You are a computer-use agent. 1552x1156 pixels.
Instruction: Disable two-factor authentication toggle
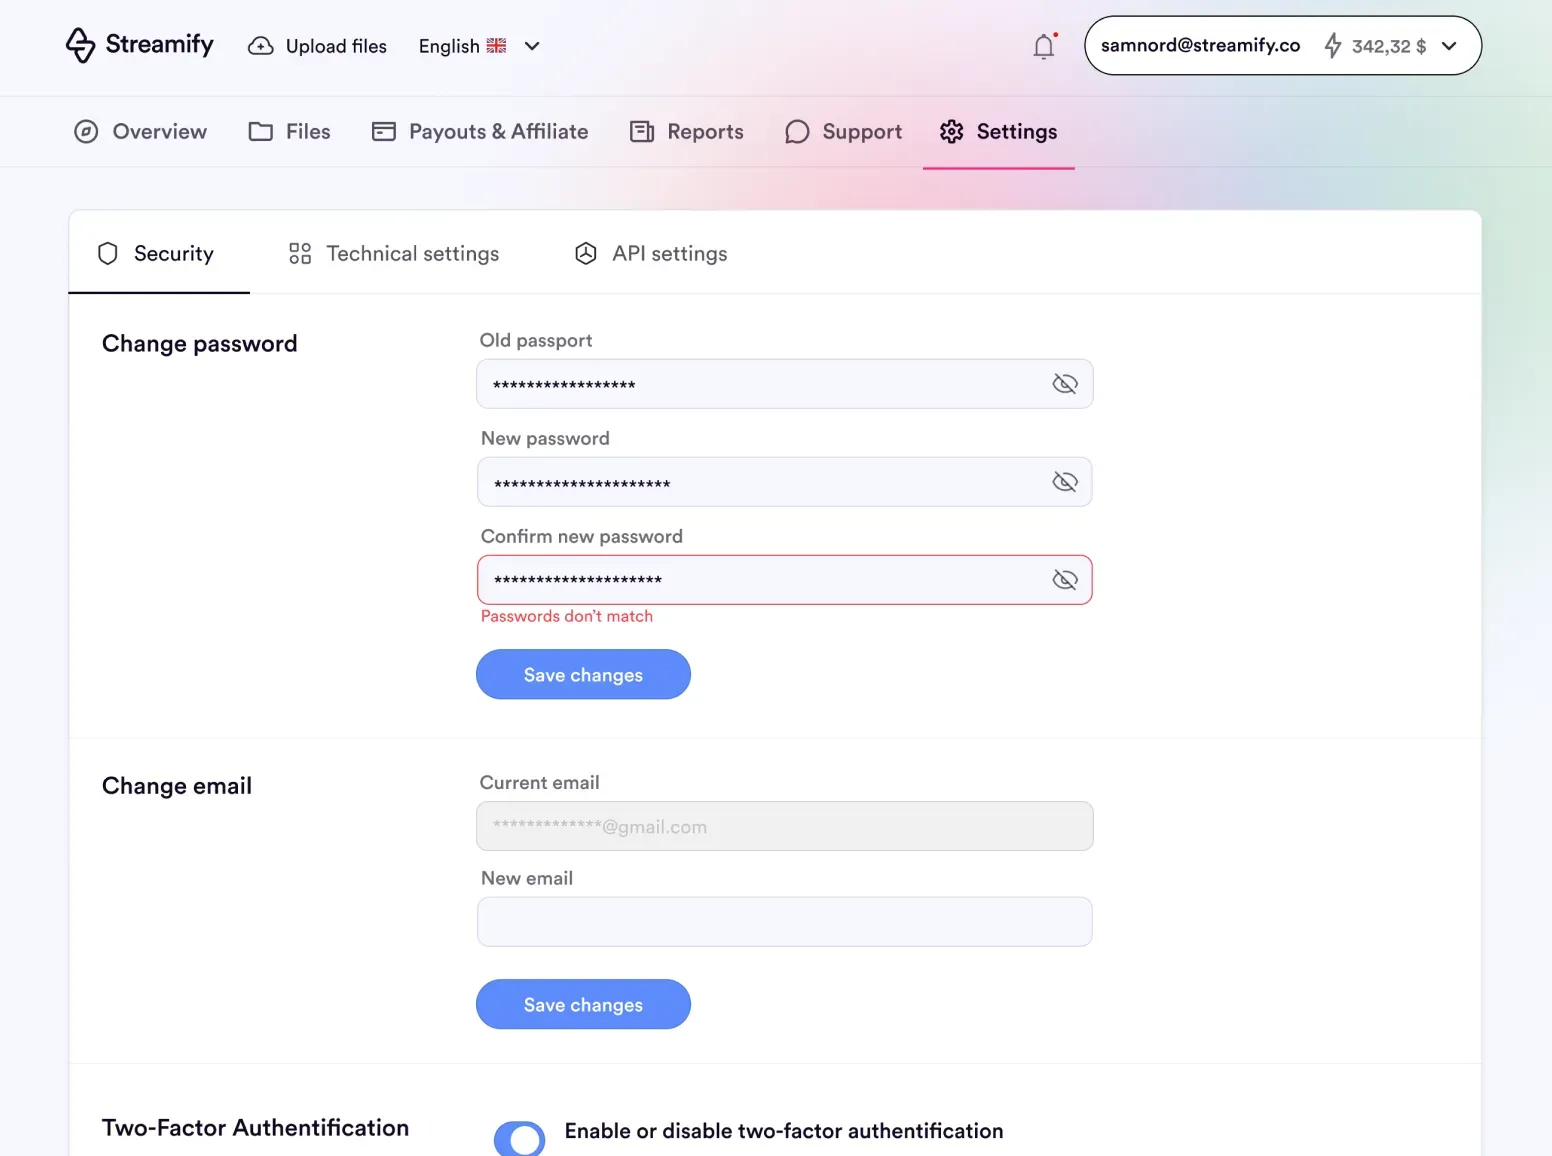[520, 1138]
